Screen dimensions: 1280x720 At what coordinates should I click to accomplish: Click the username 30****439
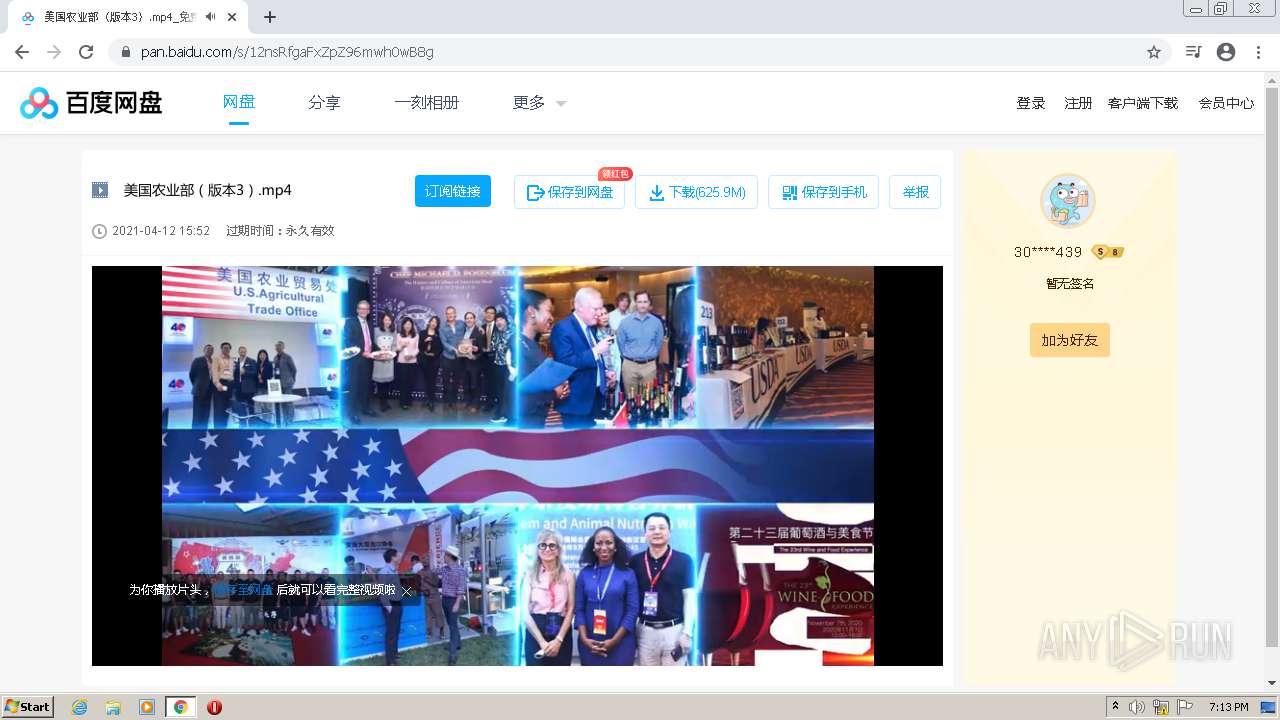pyautogui.click(x=1048, y=252)
